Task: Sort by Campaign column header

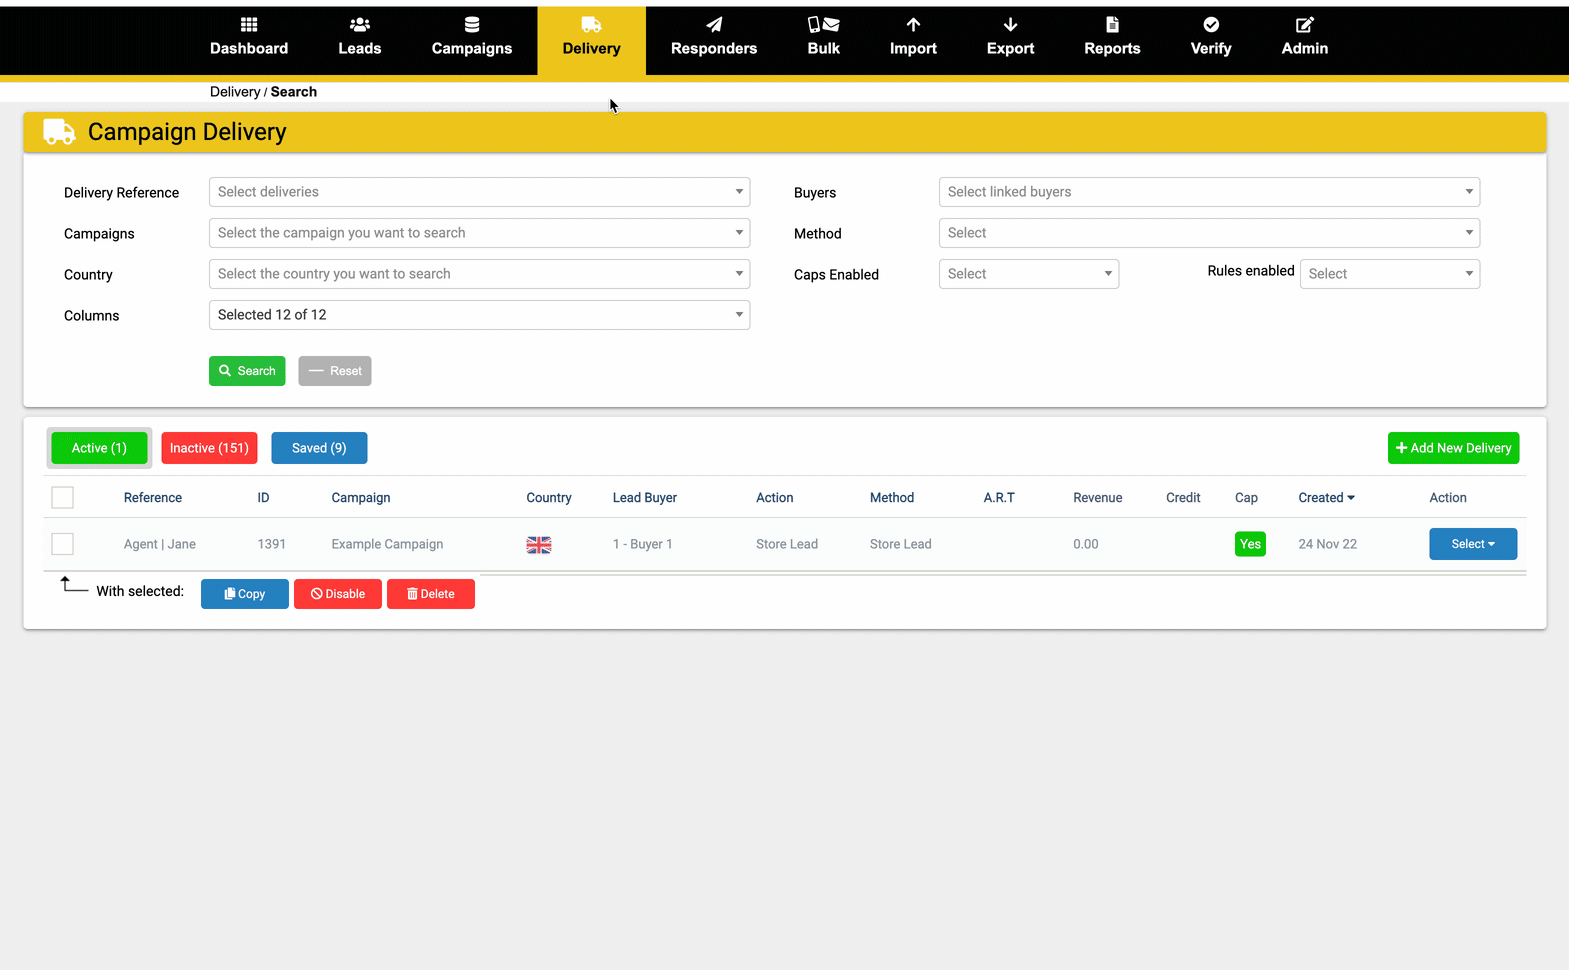Action: (x=361, y=498)
